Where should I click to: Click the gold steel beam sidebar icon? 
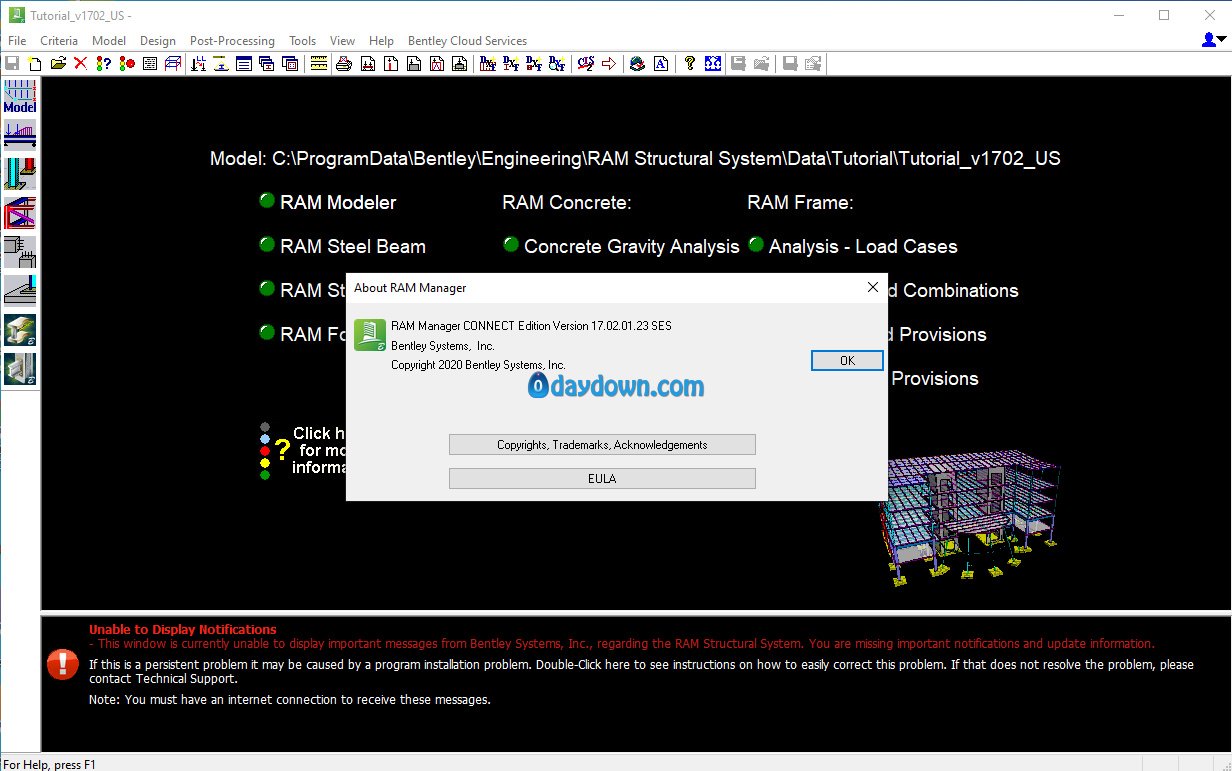pos(20,330)
